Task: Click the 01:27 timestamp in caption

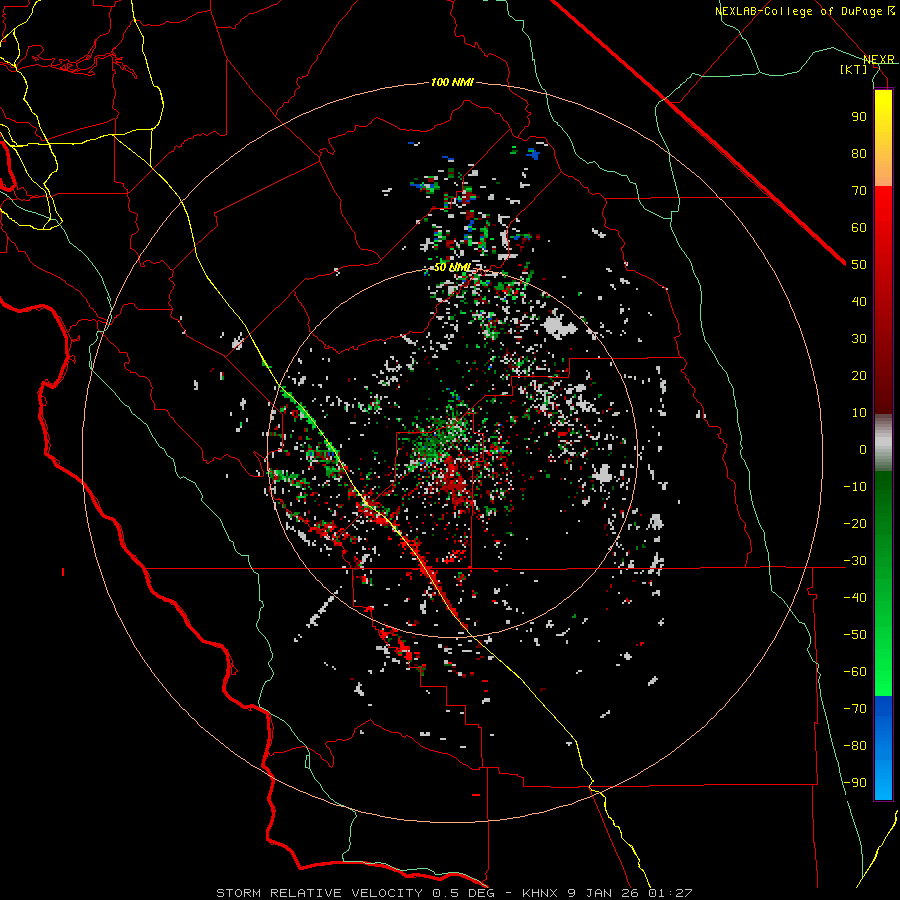Action: click(670, 893)
